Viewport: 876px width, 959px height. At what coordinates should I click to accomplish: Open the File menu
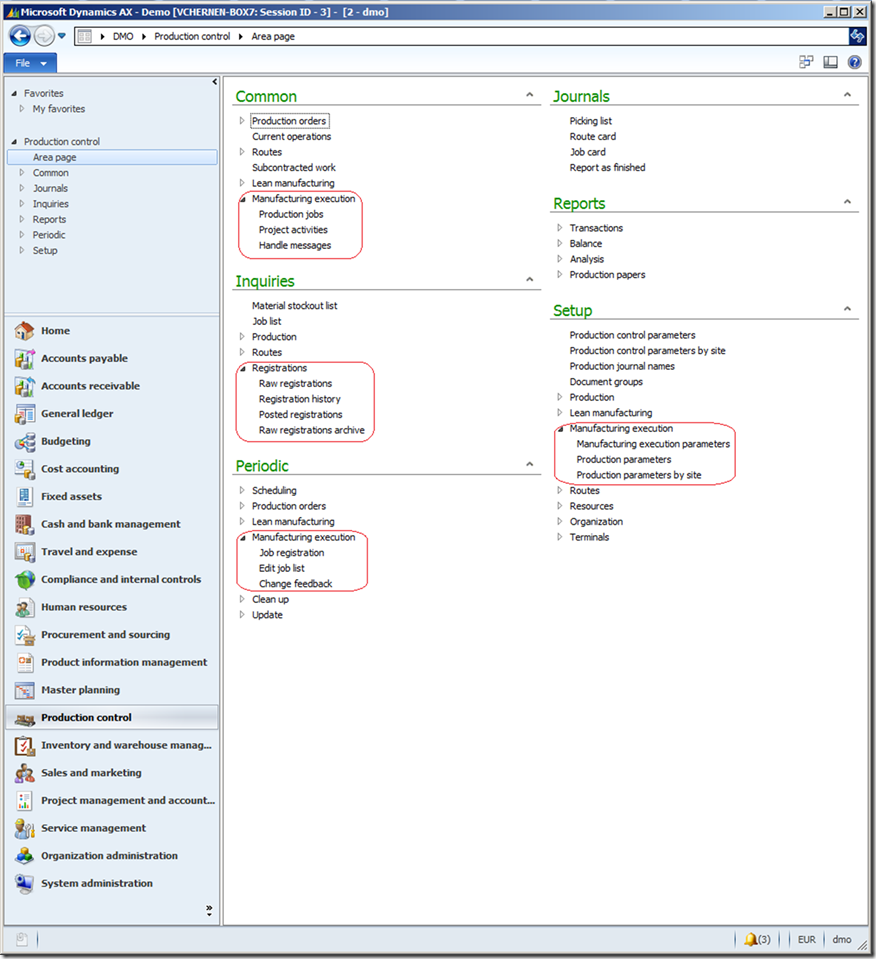[30, 63]
